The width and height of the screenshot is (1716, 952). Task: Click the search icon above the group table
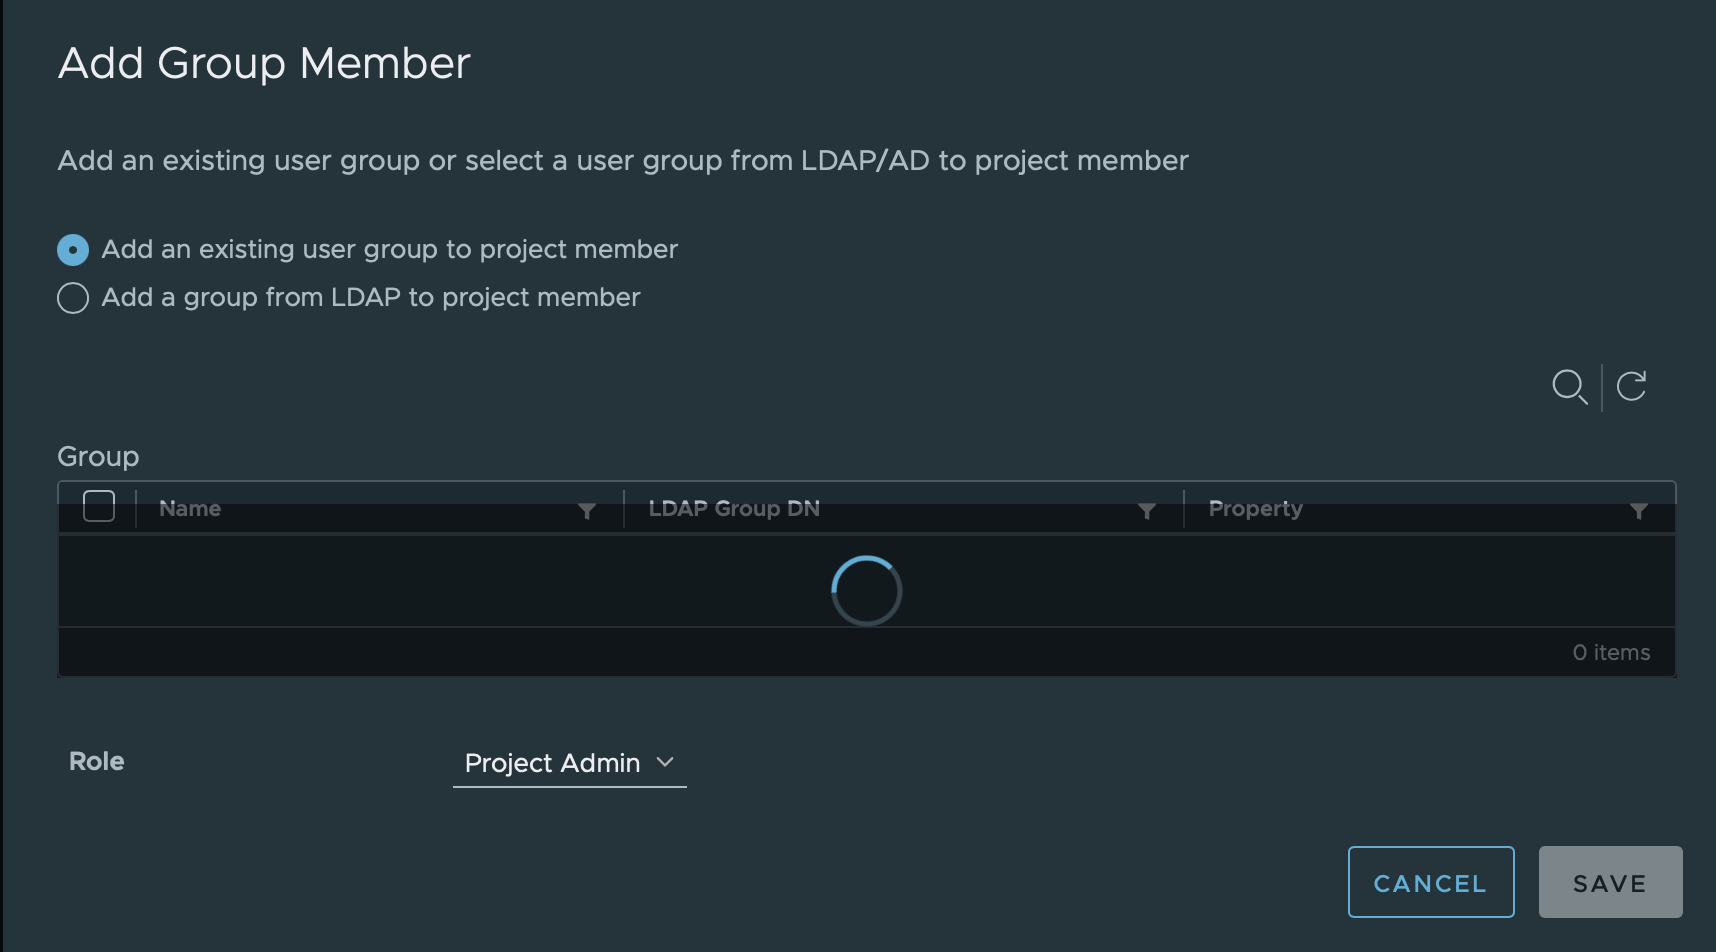pos(1570,388)
